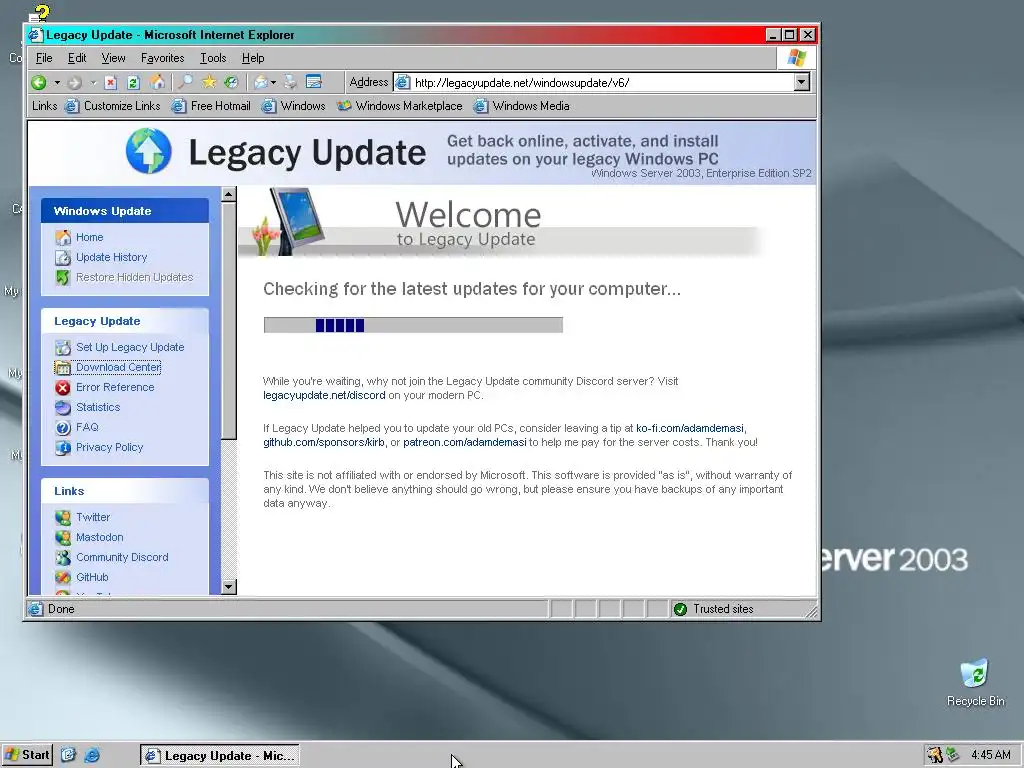Click the Update History clock icon

point(63,257)
